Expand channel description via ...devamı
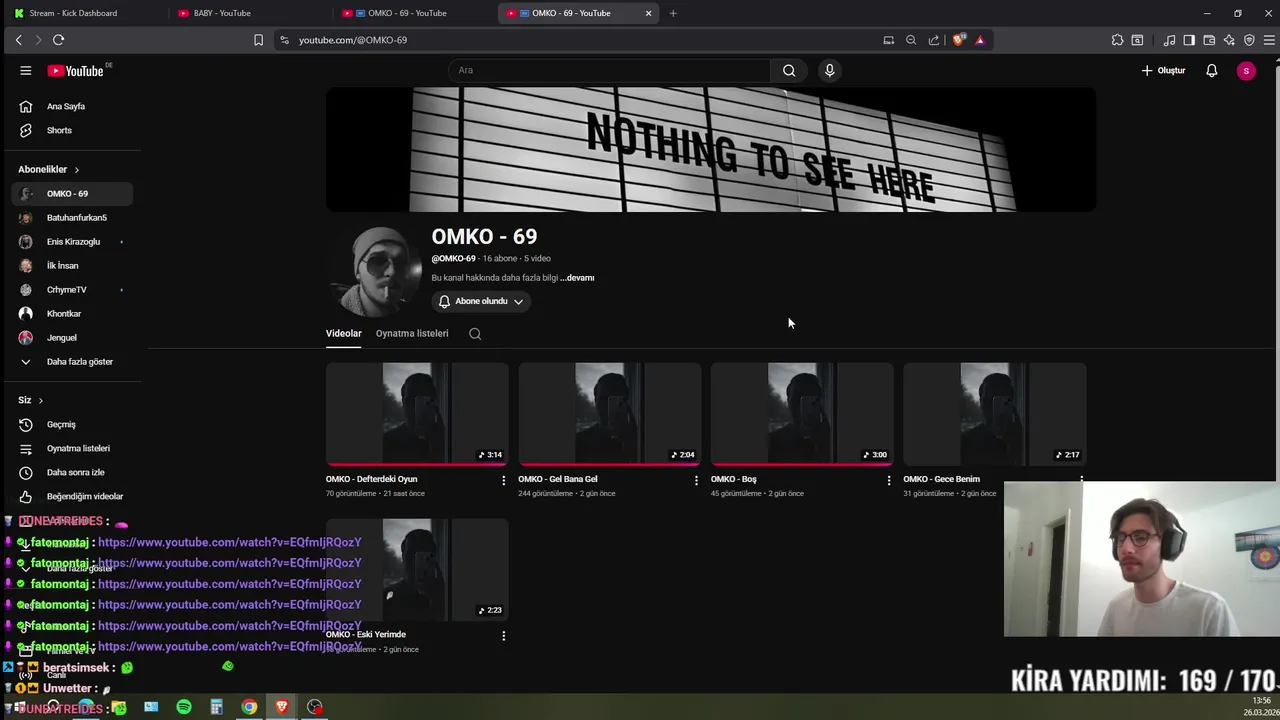This screenshot has height=720, width=1280. tap(577, 278)
